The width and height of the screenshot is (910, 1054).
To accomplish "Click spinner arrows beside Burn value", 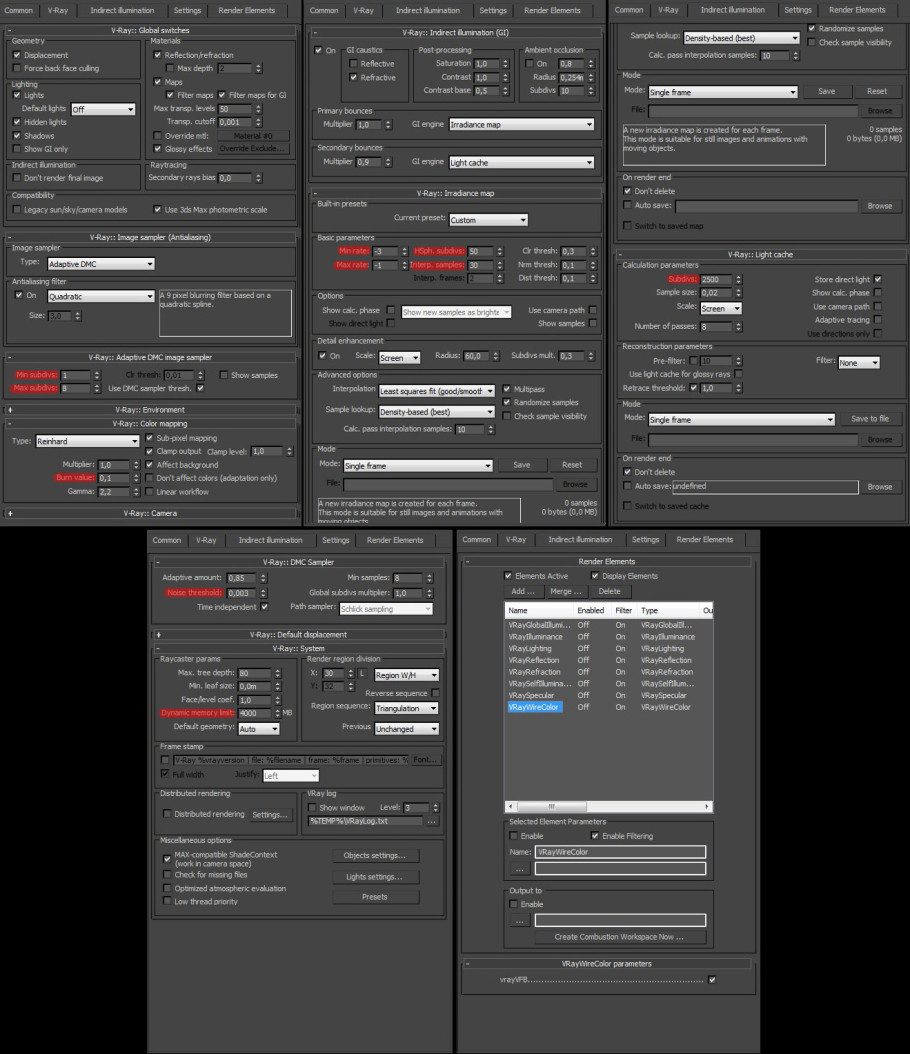I will 135,477.
